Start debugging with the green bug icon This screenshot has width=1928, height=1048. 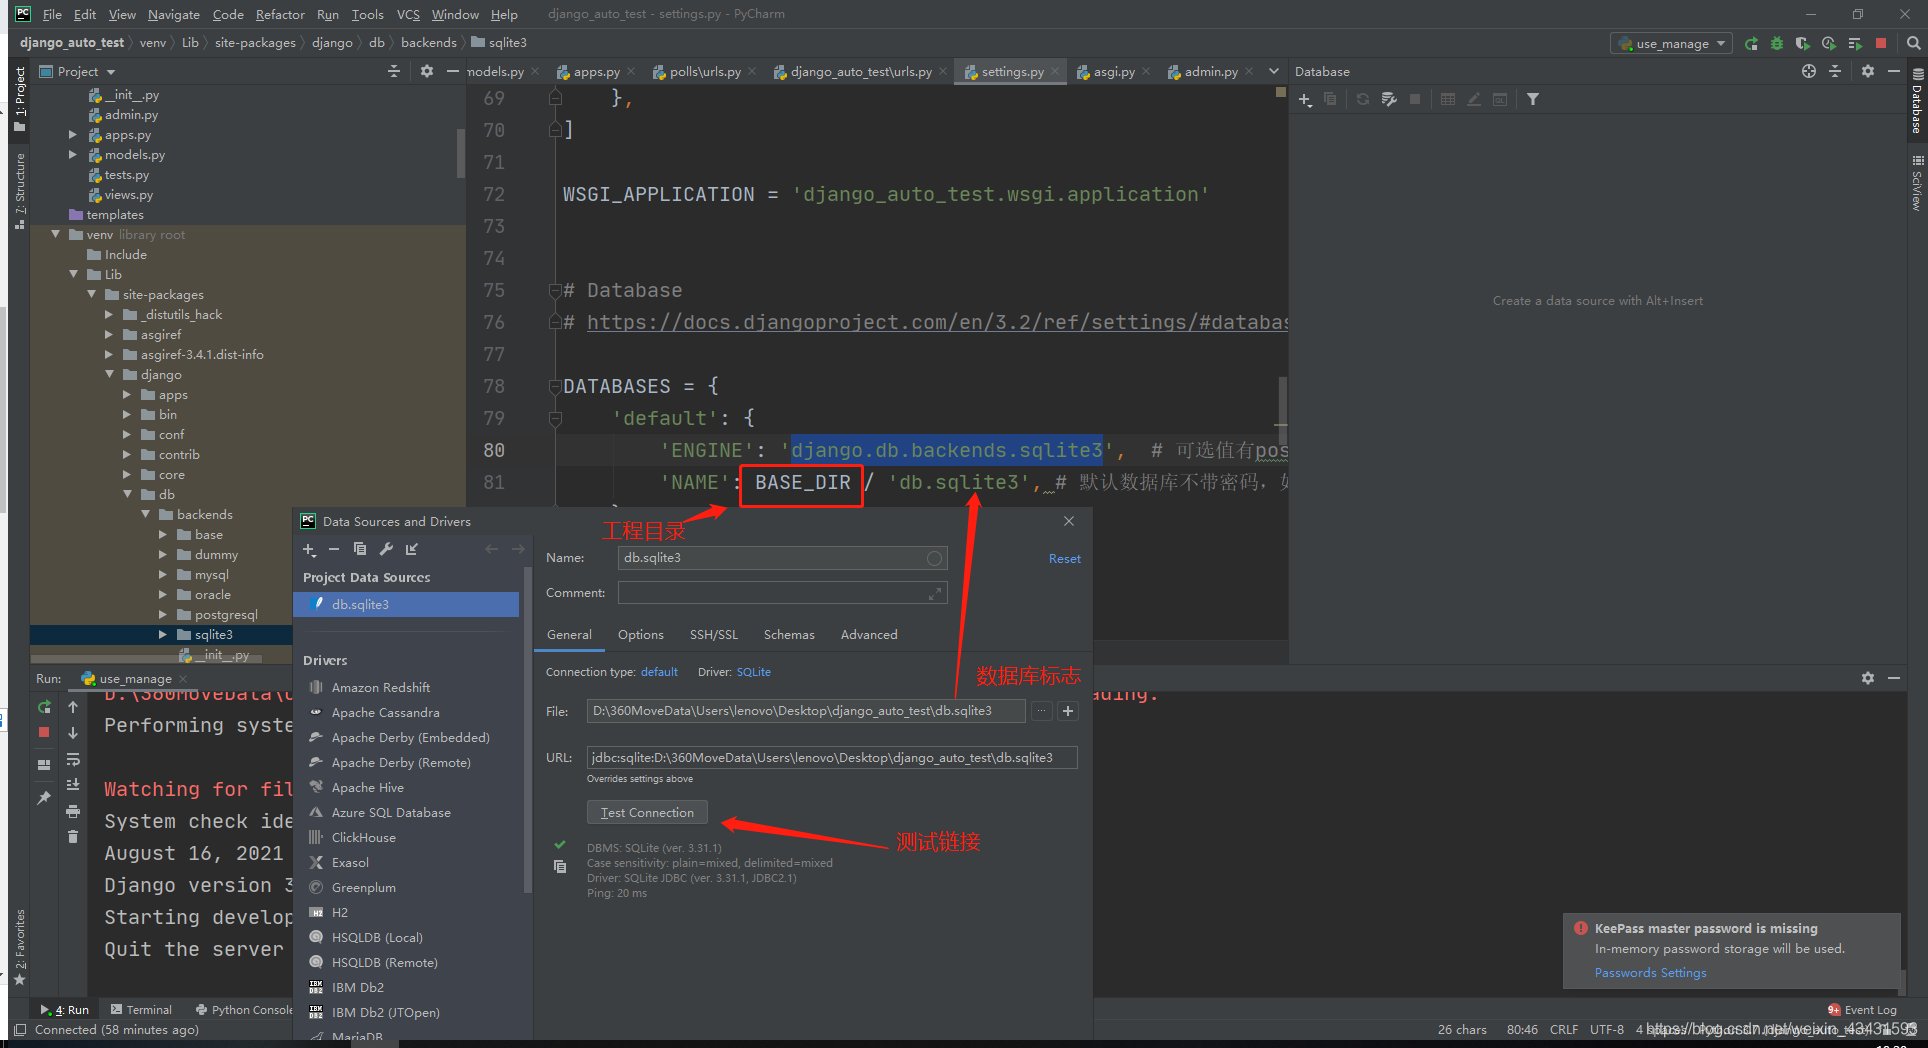tap(1777, 44)
